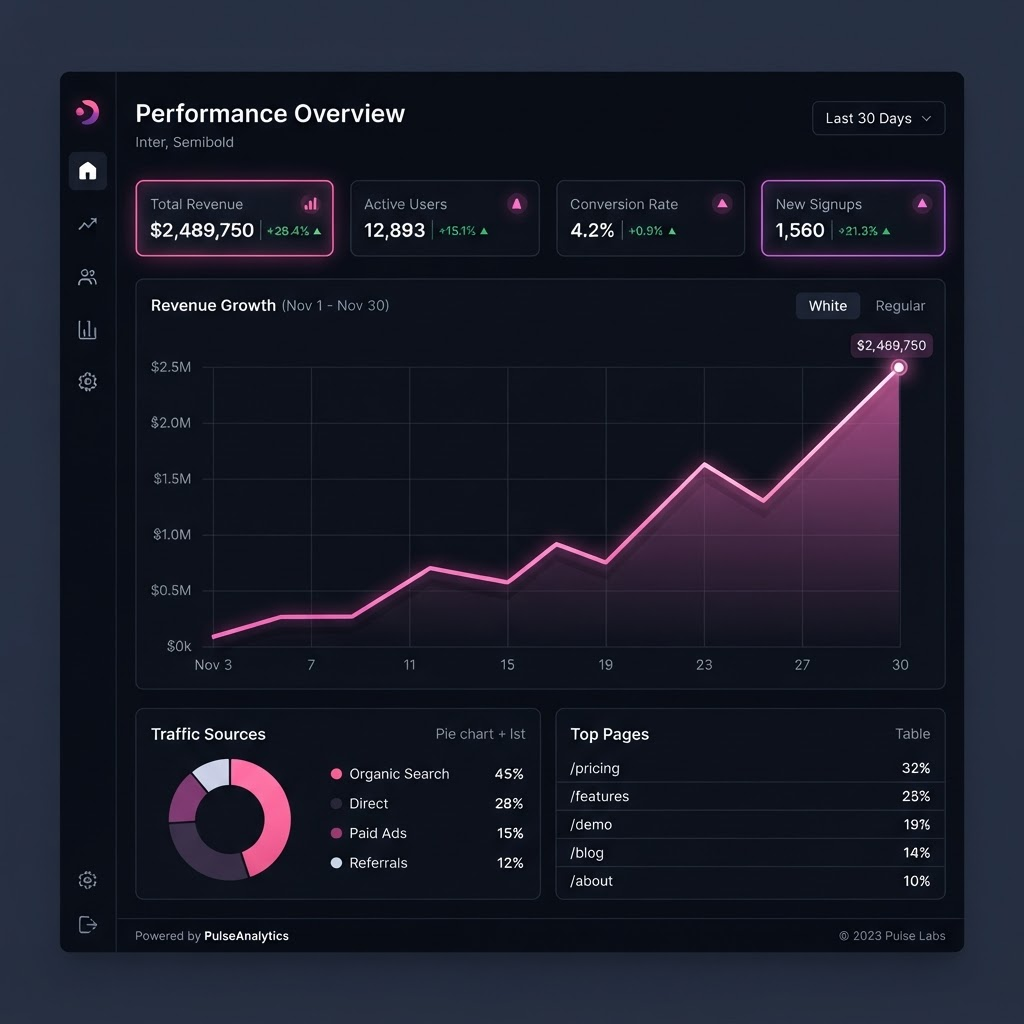Click the Table label in Top Pages
This screenshot has width=1024, height=1024.
tap(912, 734)
